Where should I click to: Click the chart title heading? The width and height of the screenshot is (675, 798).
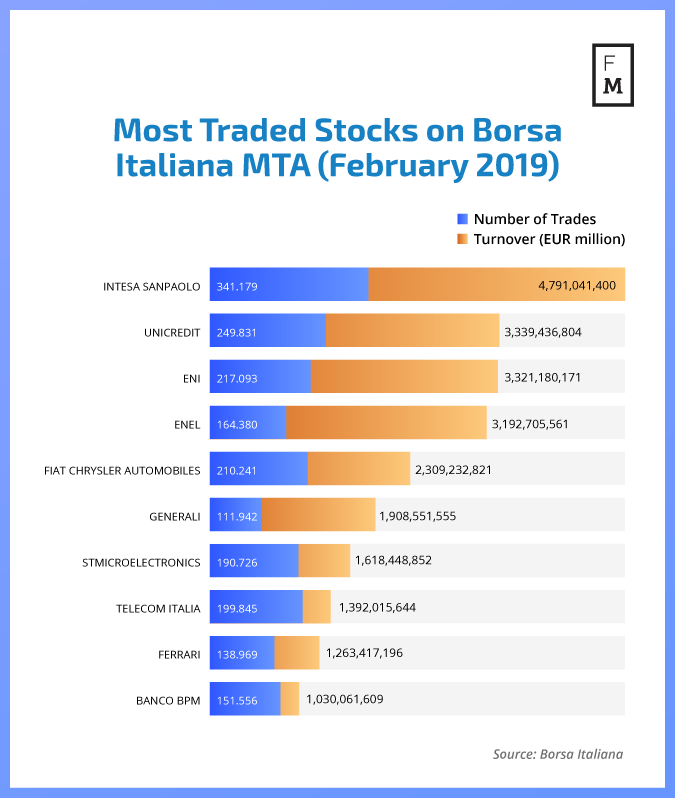coord(337,148)
